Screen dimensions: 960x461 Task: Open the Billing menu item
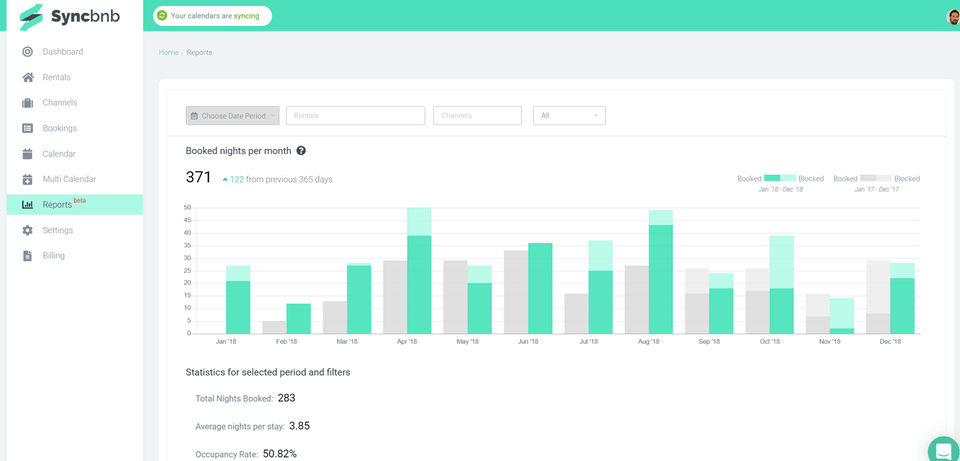pyautogui.click(x=75, y=256)
